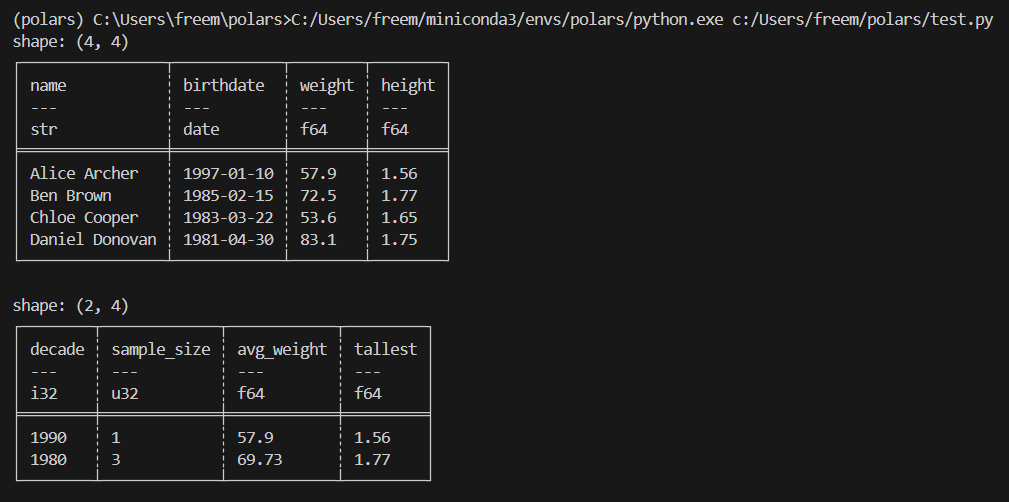This screenshot has height=502, width=1009.
Task: Click the height column header
Action: click(408, 86)
